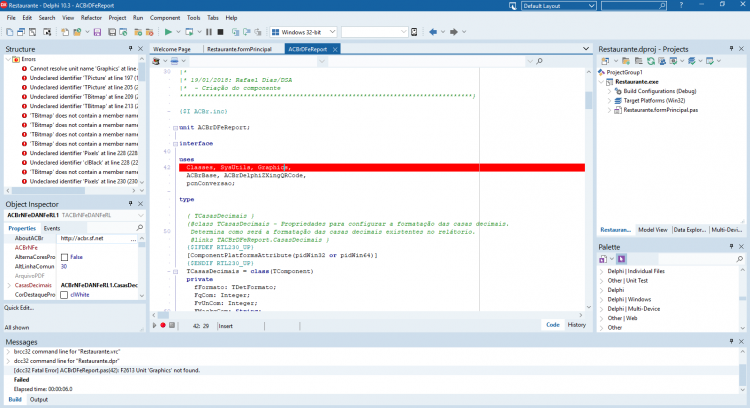Switch to Restaurante.formPrincipal tab
Viewport: 750px width, 408px height.
pos(239,49)
